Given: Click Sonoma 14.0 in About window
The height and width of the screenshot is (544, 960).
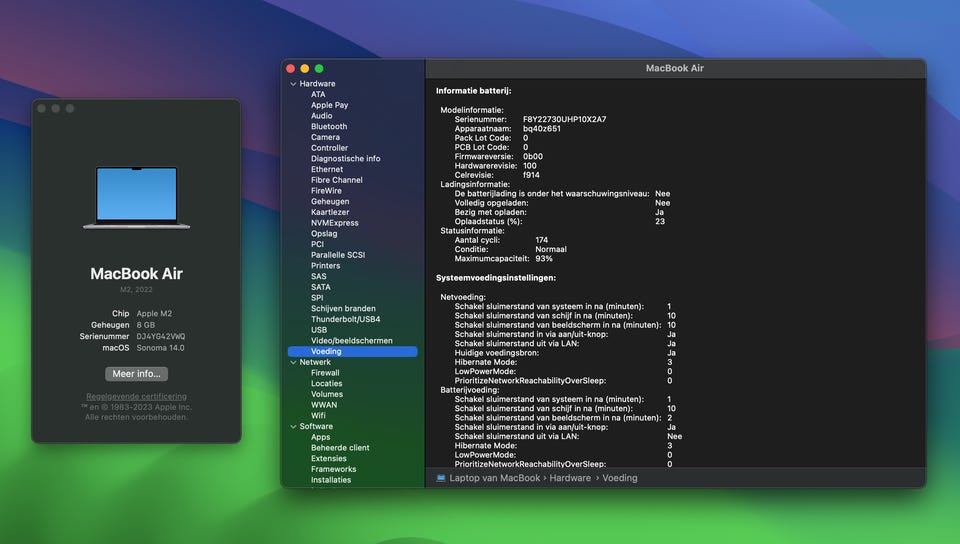Looking at the screenshot, I should pos(160,348).
